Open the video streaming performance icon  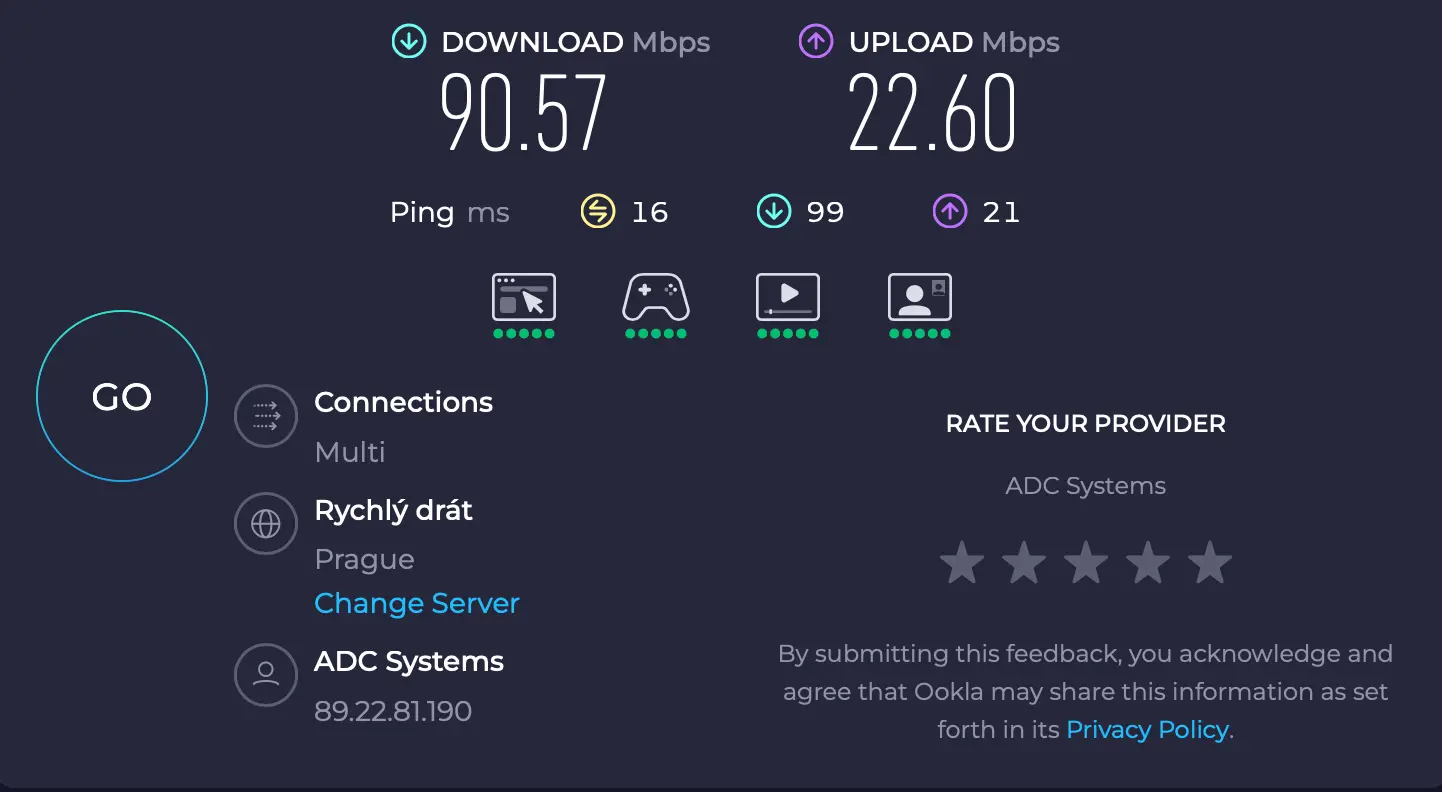coord(787,297)
